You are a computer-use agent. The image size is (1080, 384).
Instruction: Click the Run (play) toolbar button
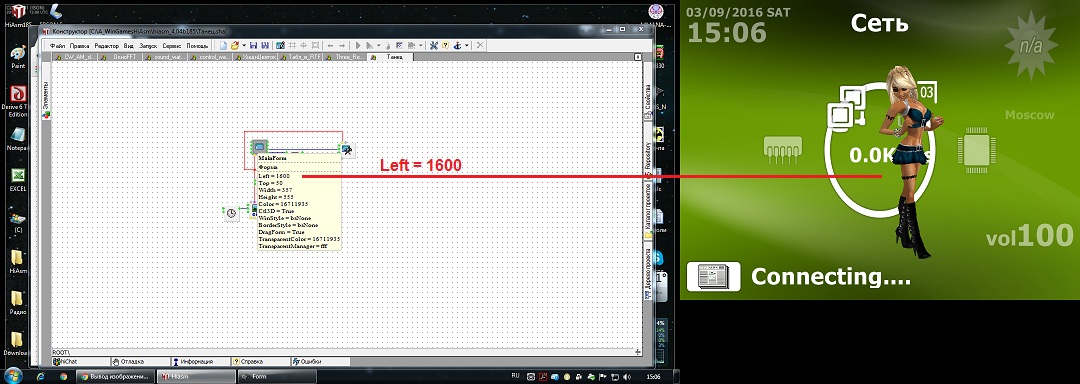tap(358, 45)
